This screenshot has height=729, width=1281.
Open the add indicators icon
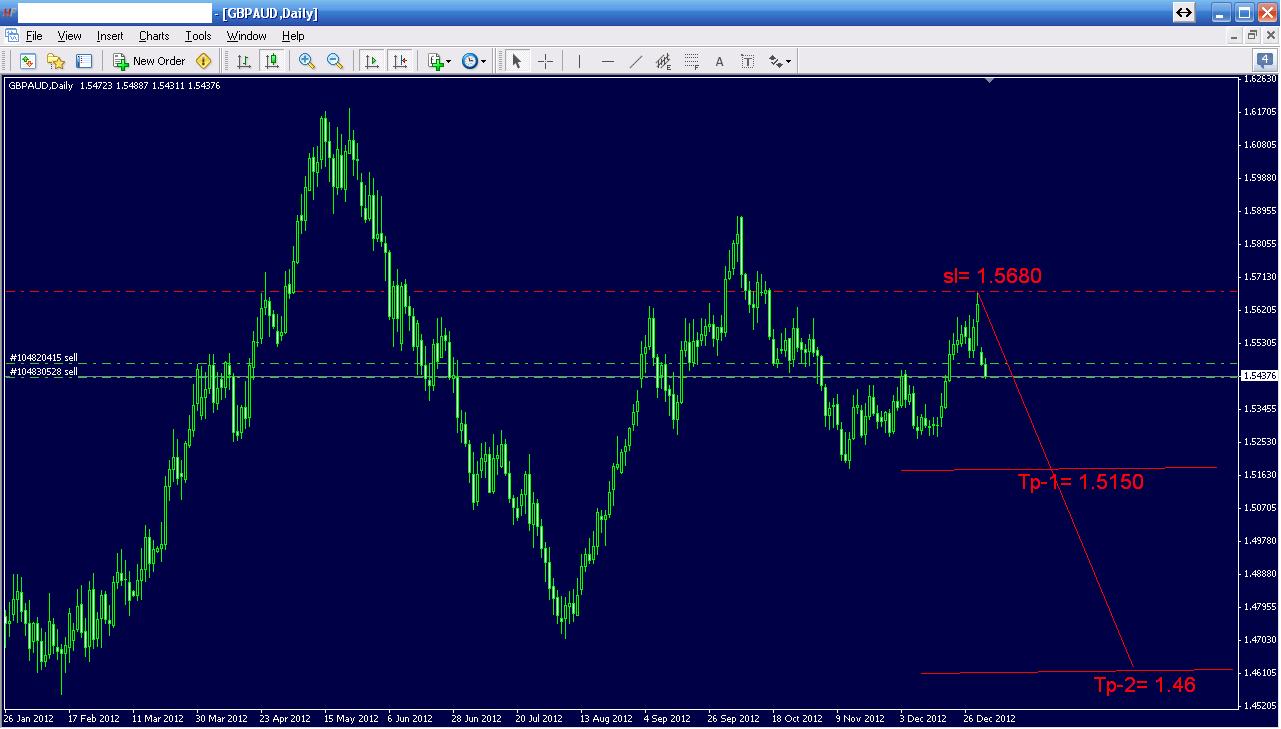[x=435, y=61]
